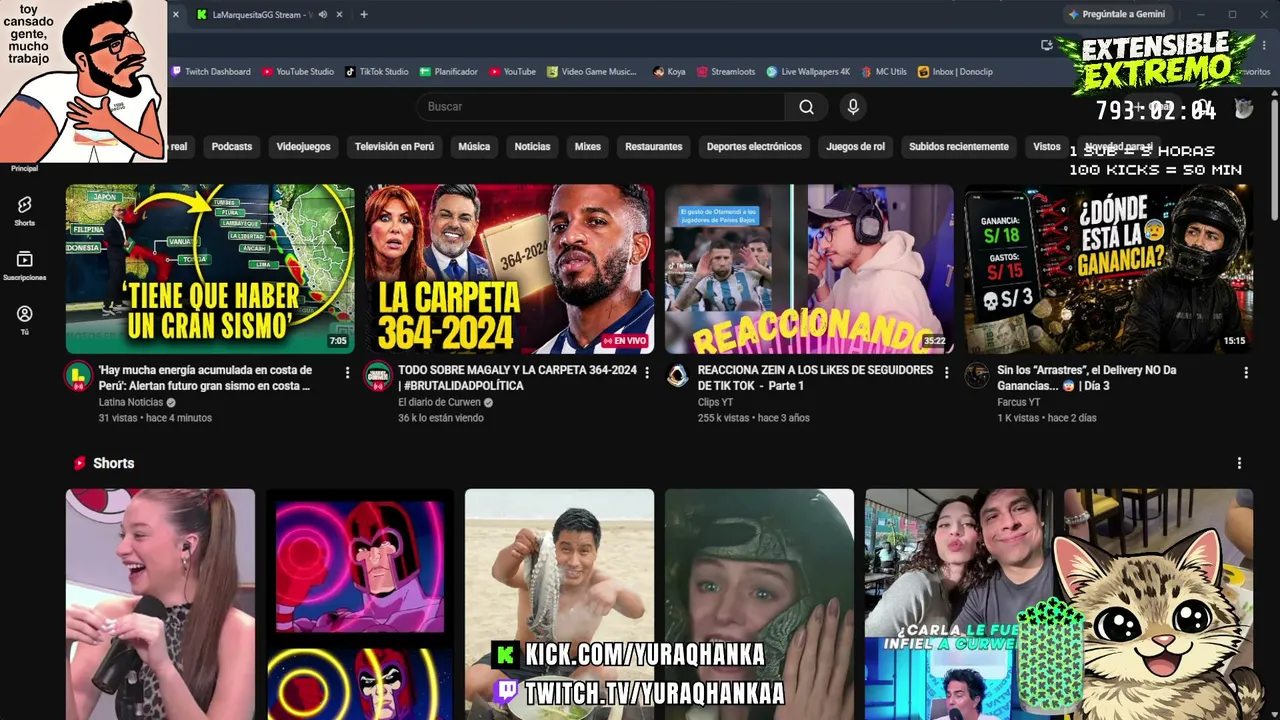Select the Vistos filter chip
The image size is (1280, 720).
1047,146
